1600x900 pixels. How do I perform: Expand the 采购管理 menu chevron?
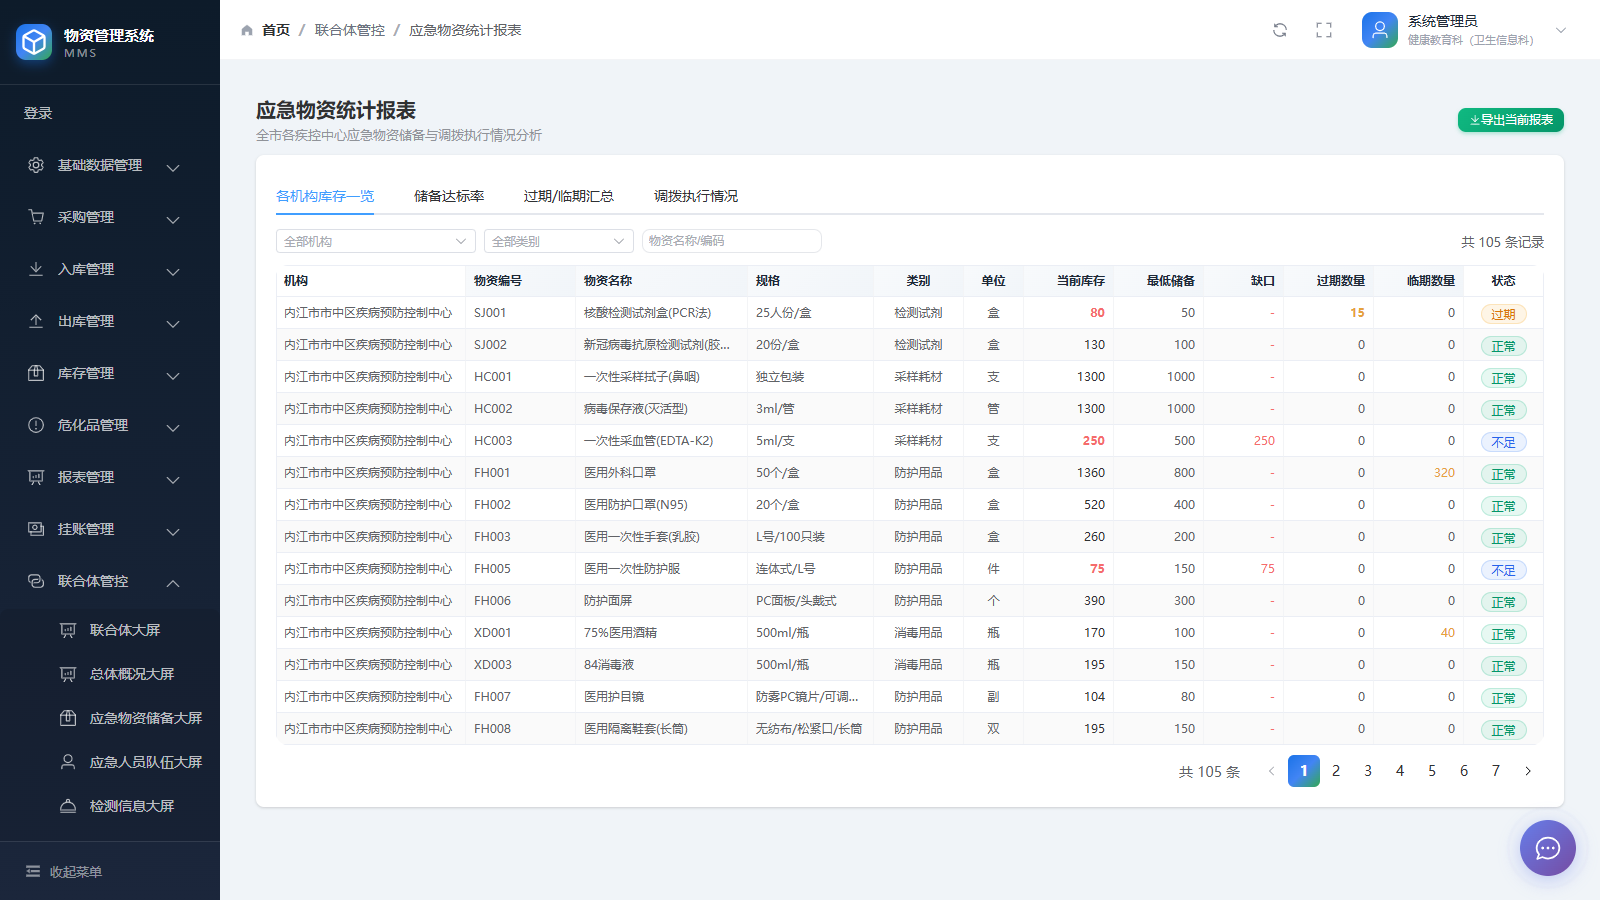[x=173, y=219]
